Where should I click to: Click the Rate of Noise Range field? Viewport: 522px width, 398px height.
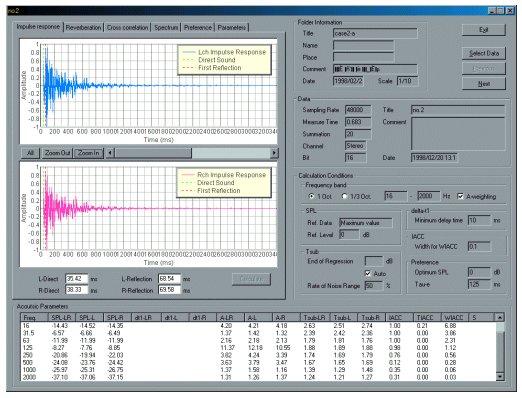pos(374,286)
